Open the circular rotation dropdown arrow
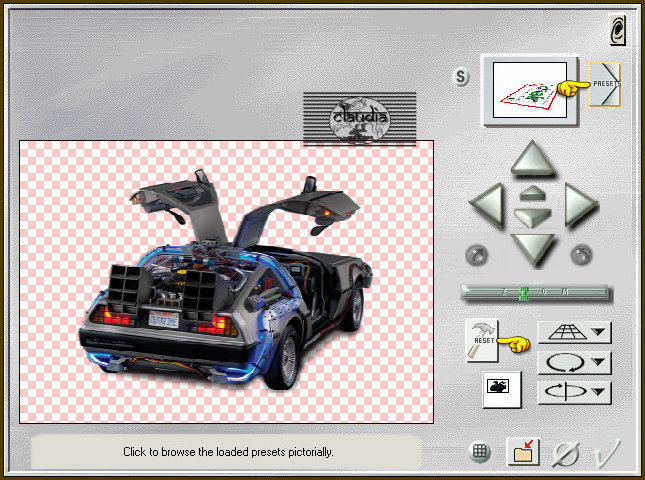 tap(599, 362)
